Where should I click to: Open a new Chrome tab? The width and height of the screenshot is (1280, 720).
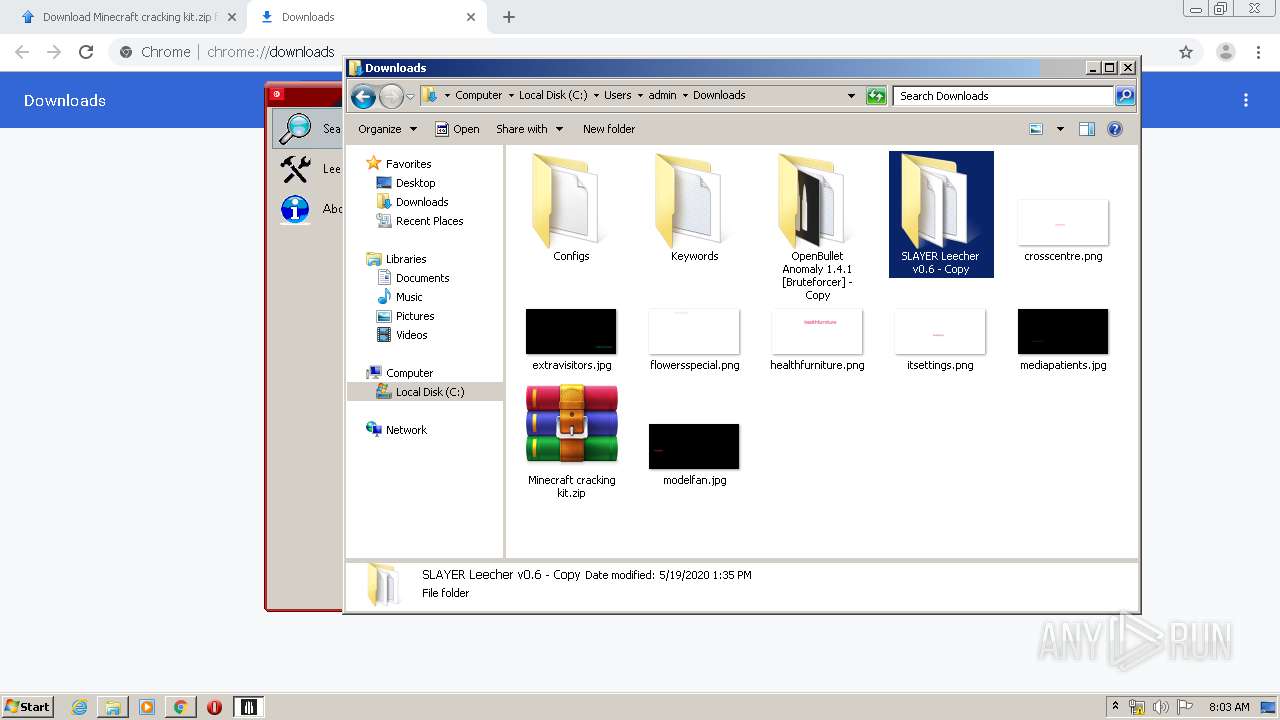509,17
